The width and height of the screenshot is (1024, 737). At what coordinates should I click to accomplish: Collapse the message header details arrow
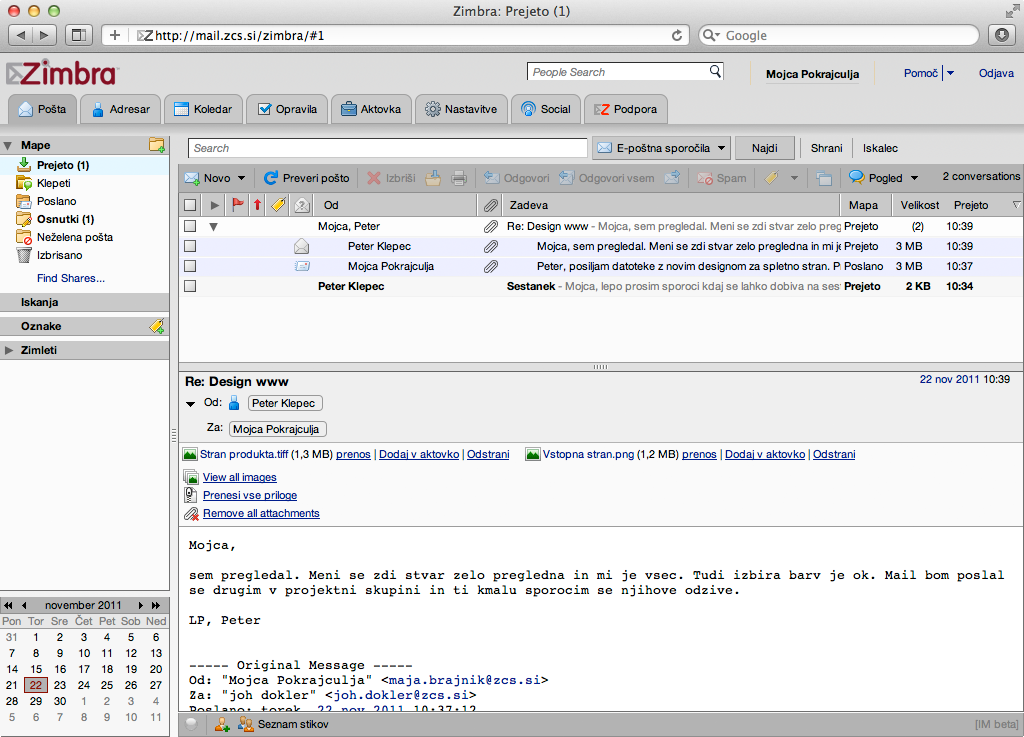coord(191,403)
